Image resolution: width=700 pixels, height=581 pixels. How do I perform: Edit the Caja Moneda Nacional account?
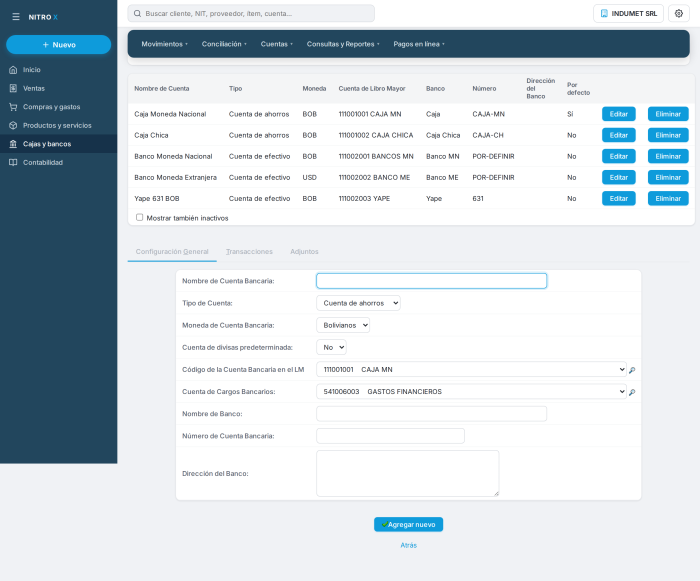point(618,114)
